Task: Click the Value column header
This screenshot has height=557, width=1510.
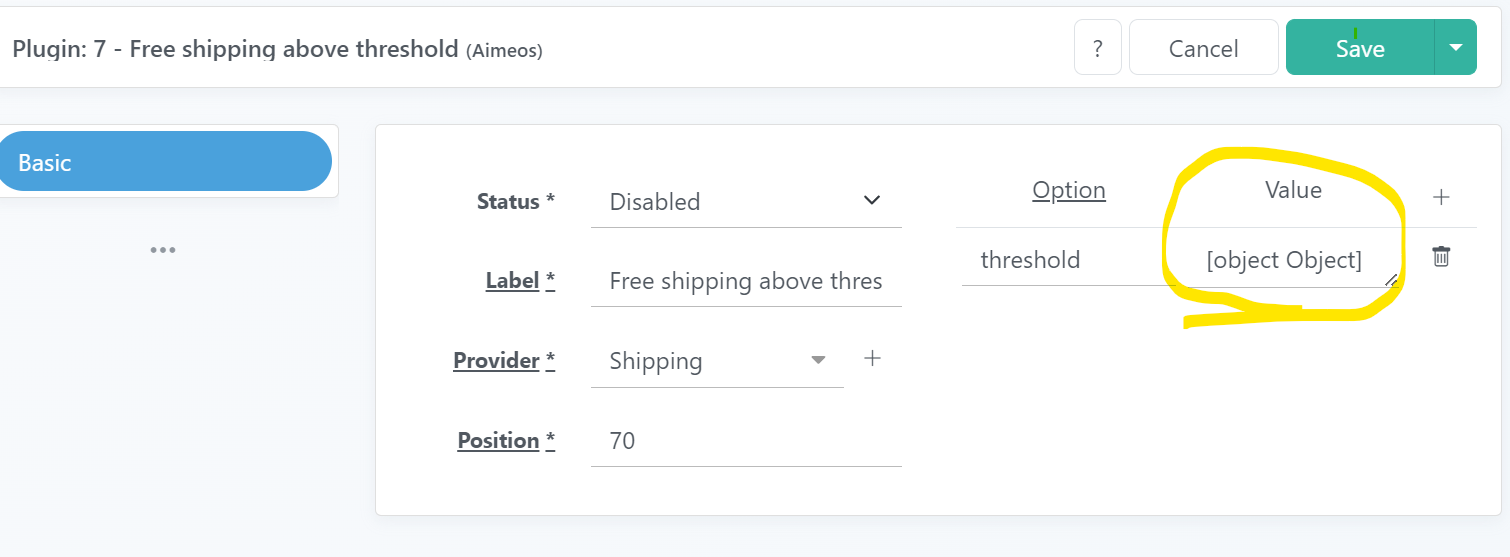Action: pos(1293,190)
